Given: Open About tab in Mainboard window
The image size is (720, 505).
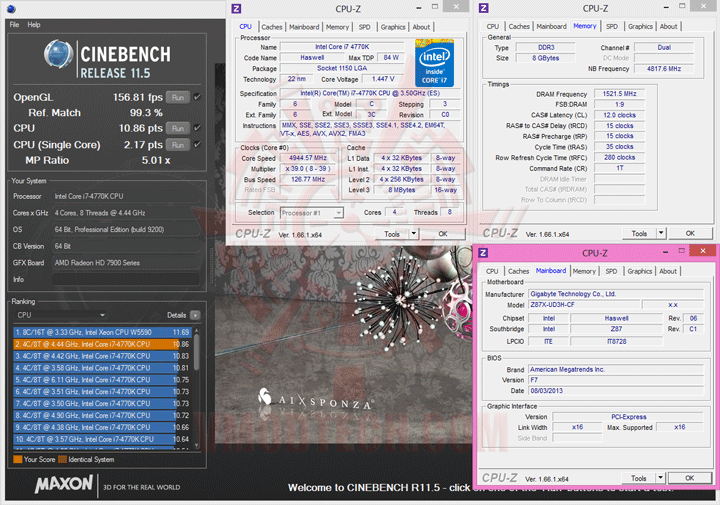Looking at the screenshot, I should [668, 271].
